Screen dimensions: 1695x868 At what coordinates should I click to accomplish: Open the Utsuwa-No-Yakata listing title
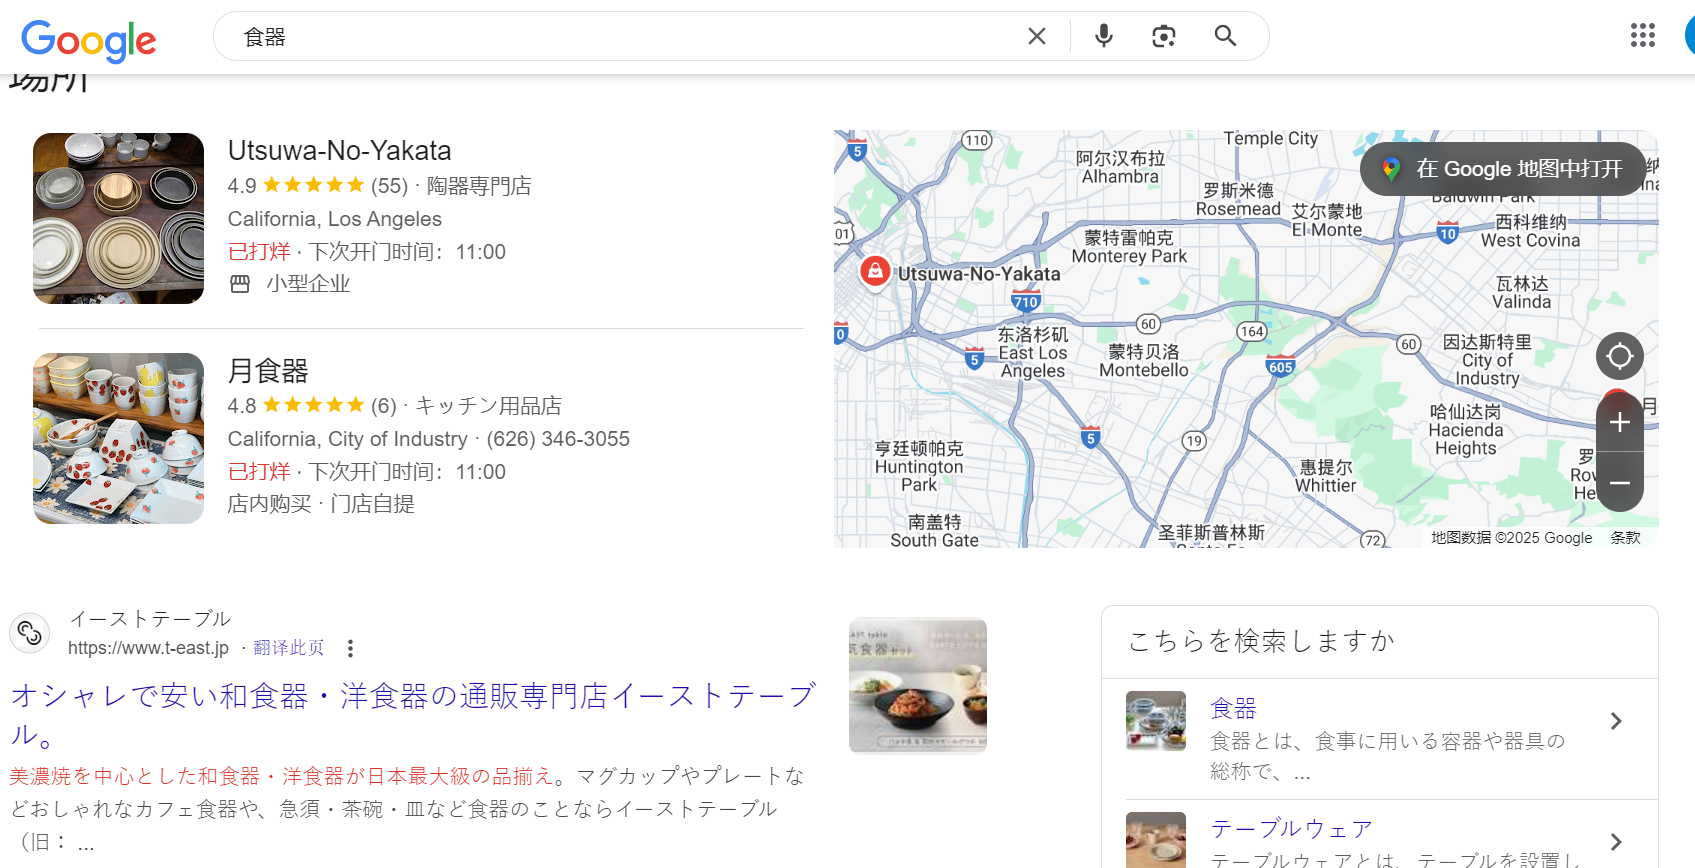pyautogui.click(x=339, y=151)
